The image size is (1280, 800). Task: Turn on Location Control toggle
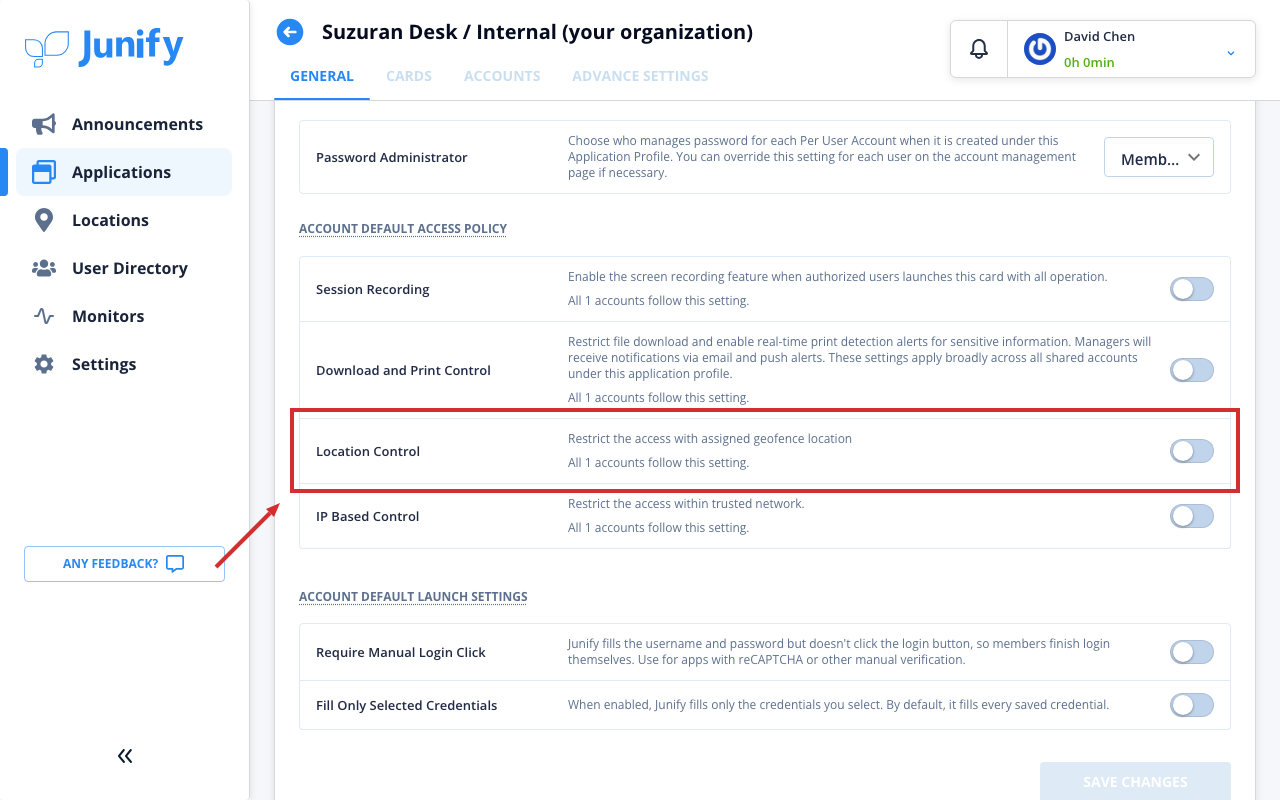[1192, 451]
